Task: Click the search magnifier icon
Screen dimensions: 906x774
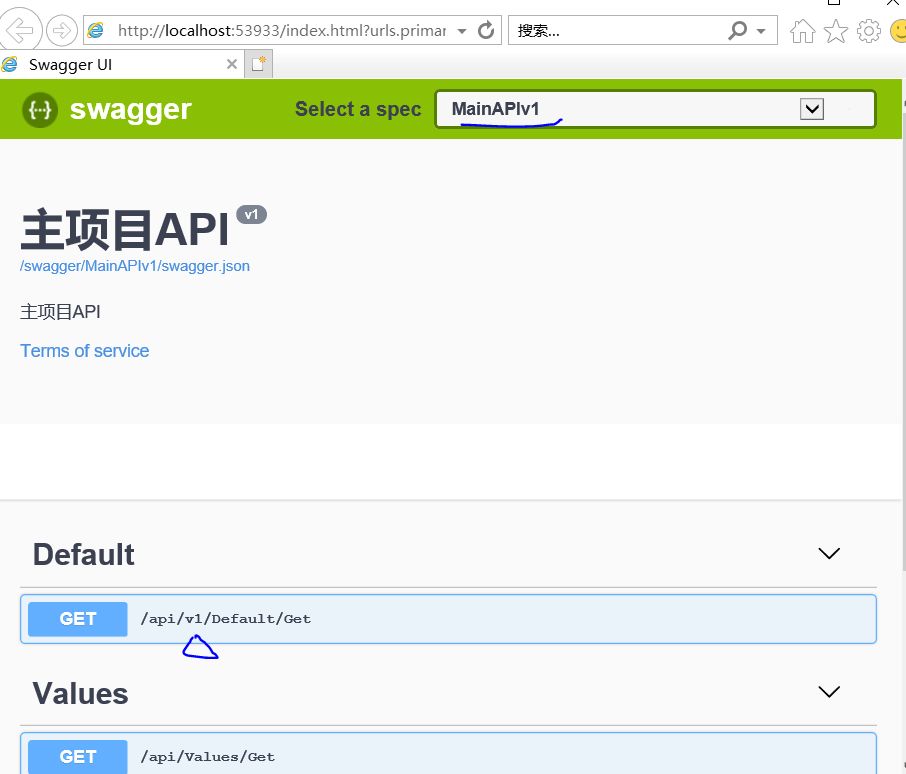Action: 738,30
